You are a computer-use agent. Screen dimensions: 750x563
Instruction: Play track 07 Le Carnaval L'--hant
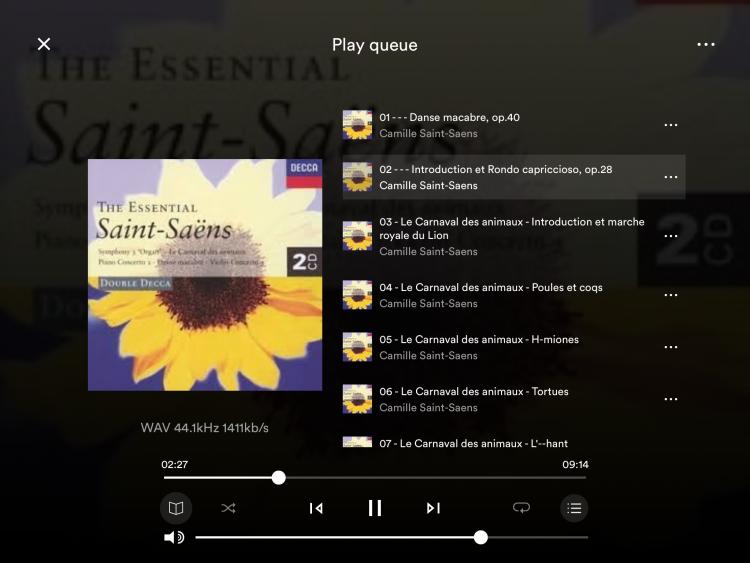click(514, 442)
